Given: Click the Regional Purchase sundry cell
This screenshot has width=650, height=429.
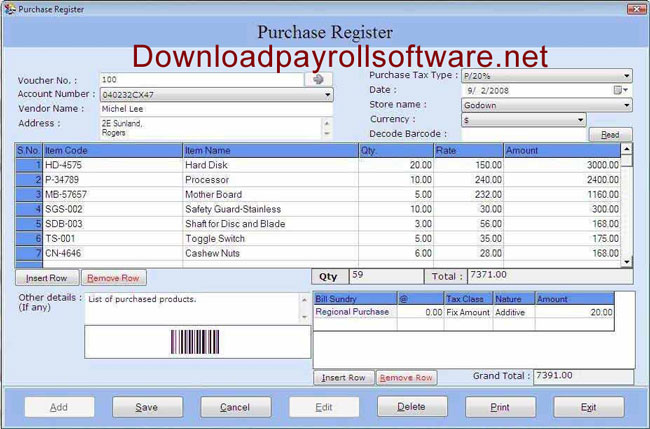Looking at the screenshot, I should coord(355,312).
